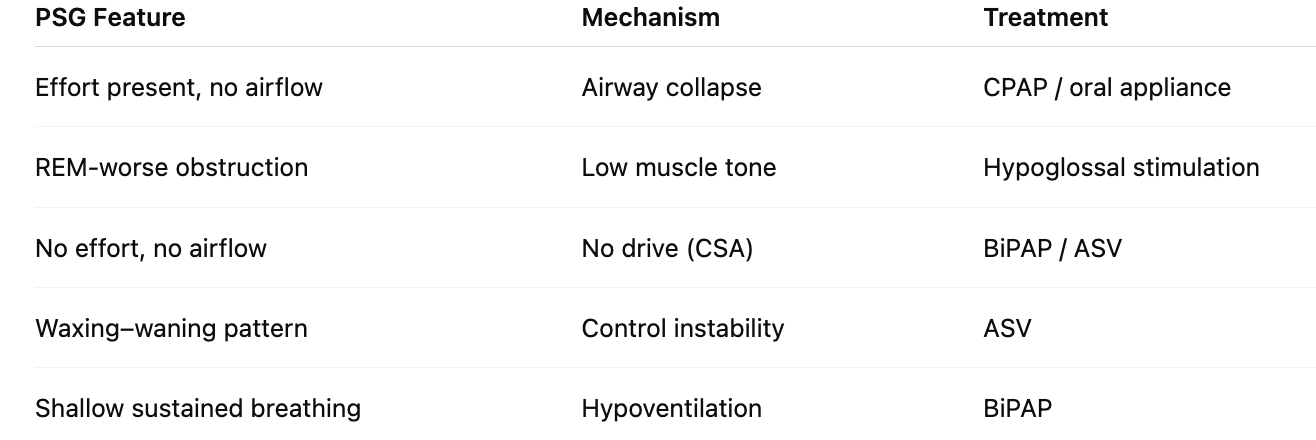Click the "No effort, no airflow" cell
This screenshot has width=1316, height=440.
coord(151,248)
